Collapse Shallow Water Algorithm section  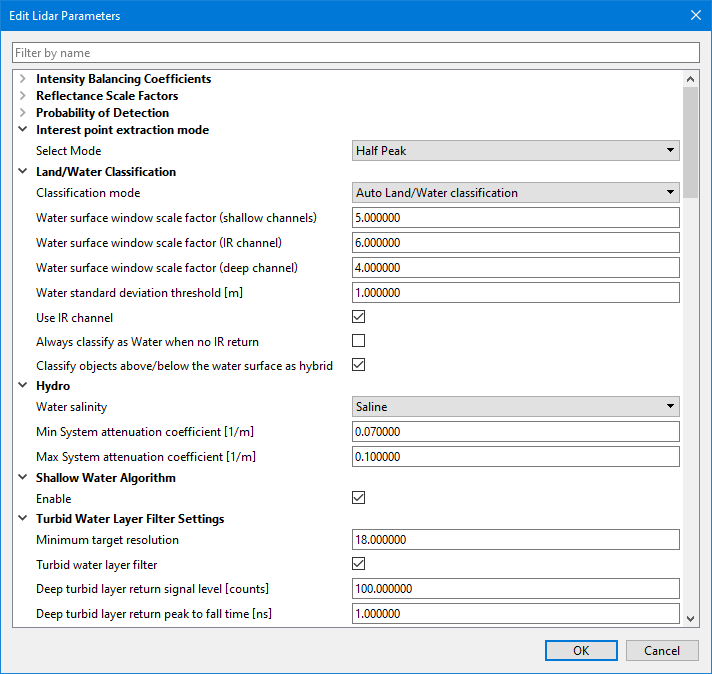pos(22,478)
